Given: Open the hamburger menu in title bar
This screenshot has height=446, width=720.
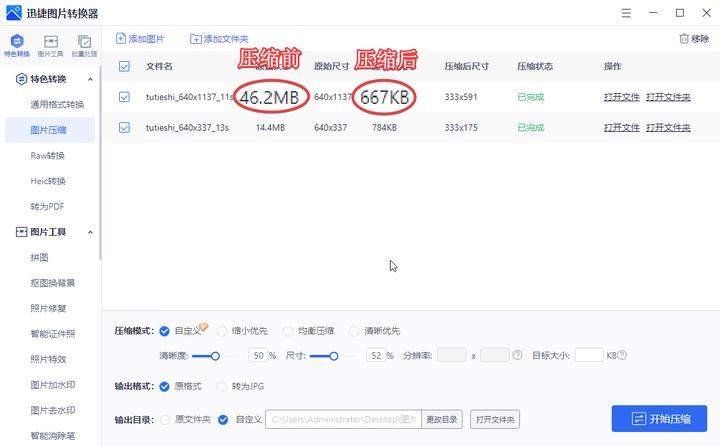Looking at the screenshot, I should tap(626, 13).
